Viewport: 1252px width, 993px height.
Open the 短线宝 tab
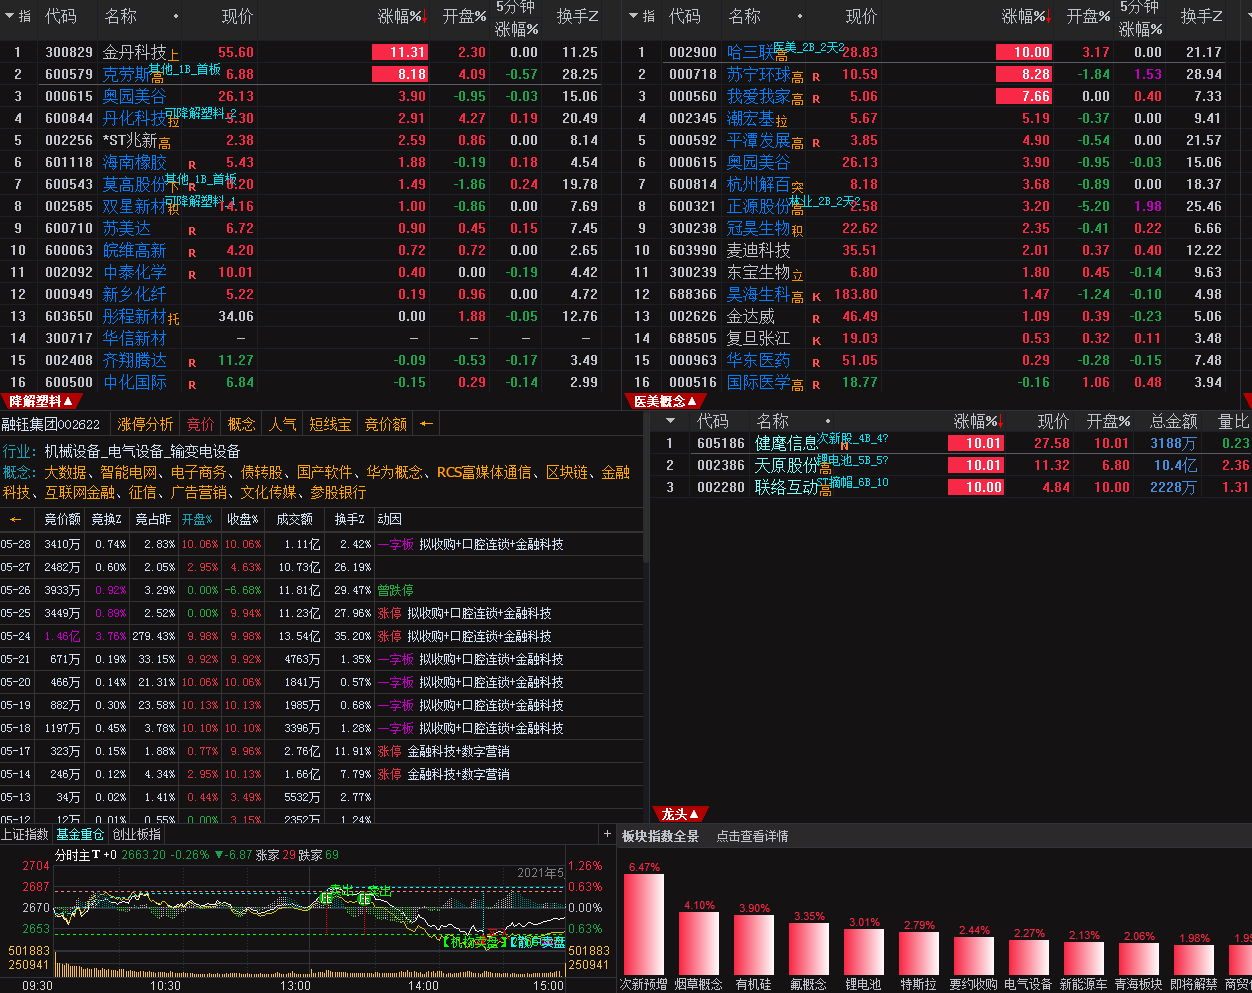tap(330, 424)
